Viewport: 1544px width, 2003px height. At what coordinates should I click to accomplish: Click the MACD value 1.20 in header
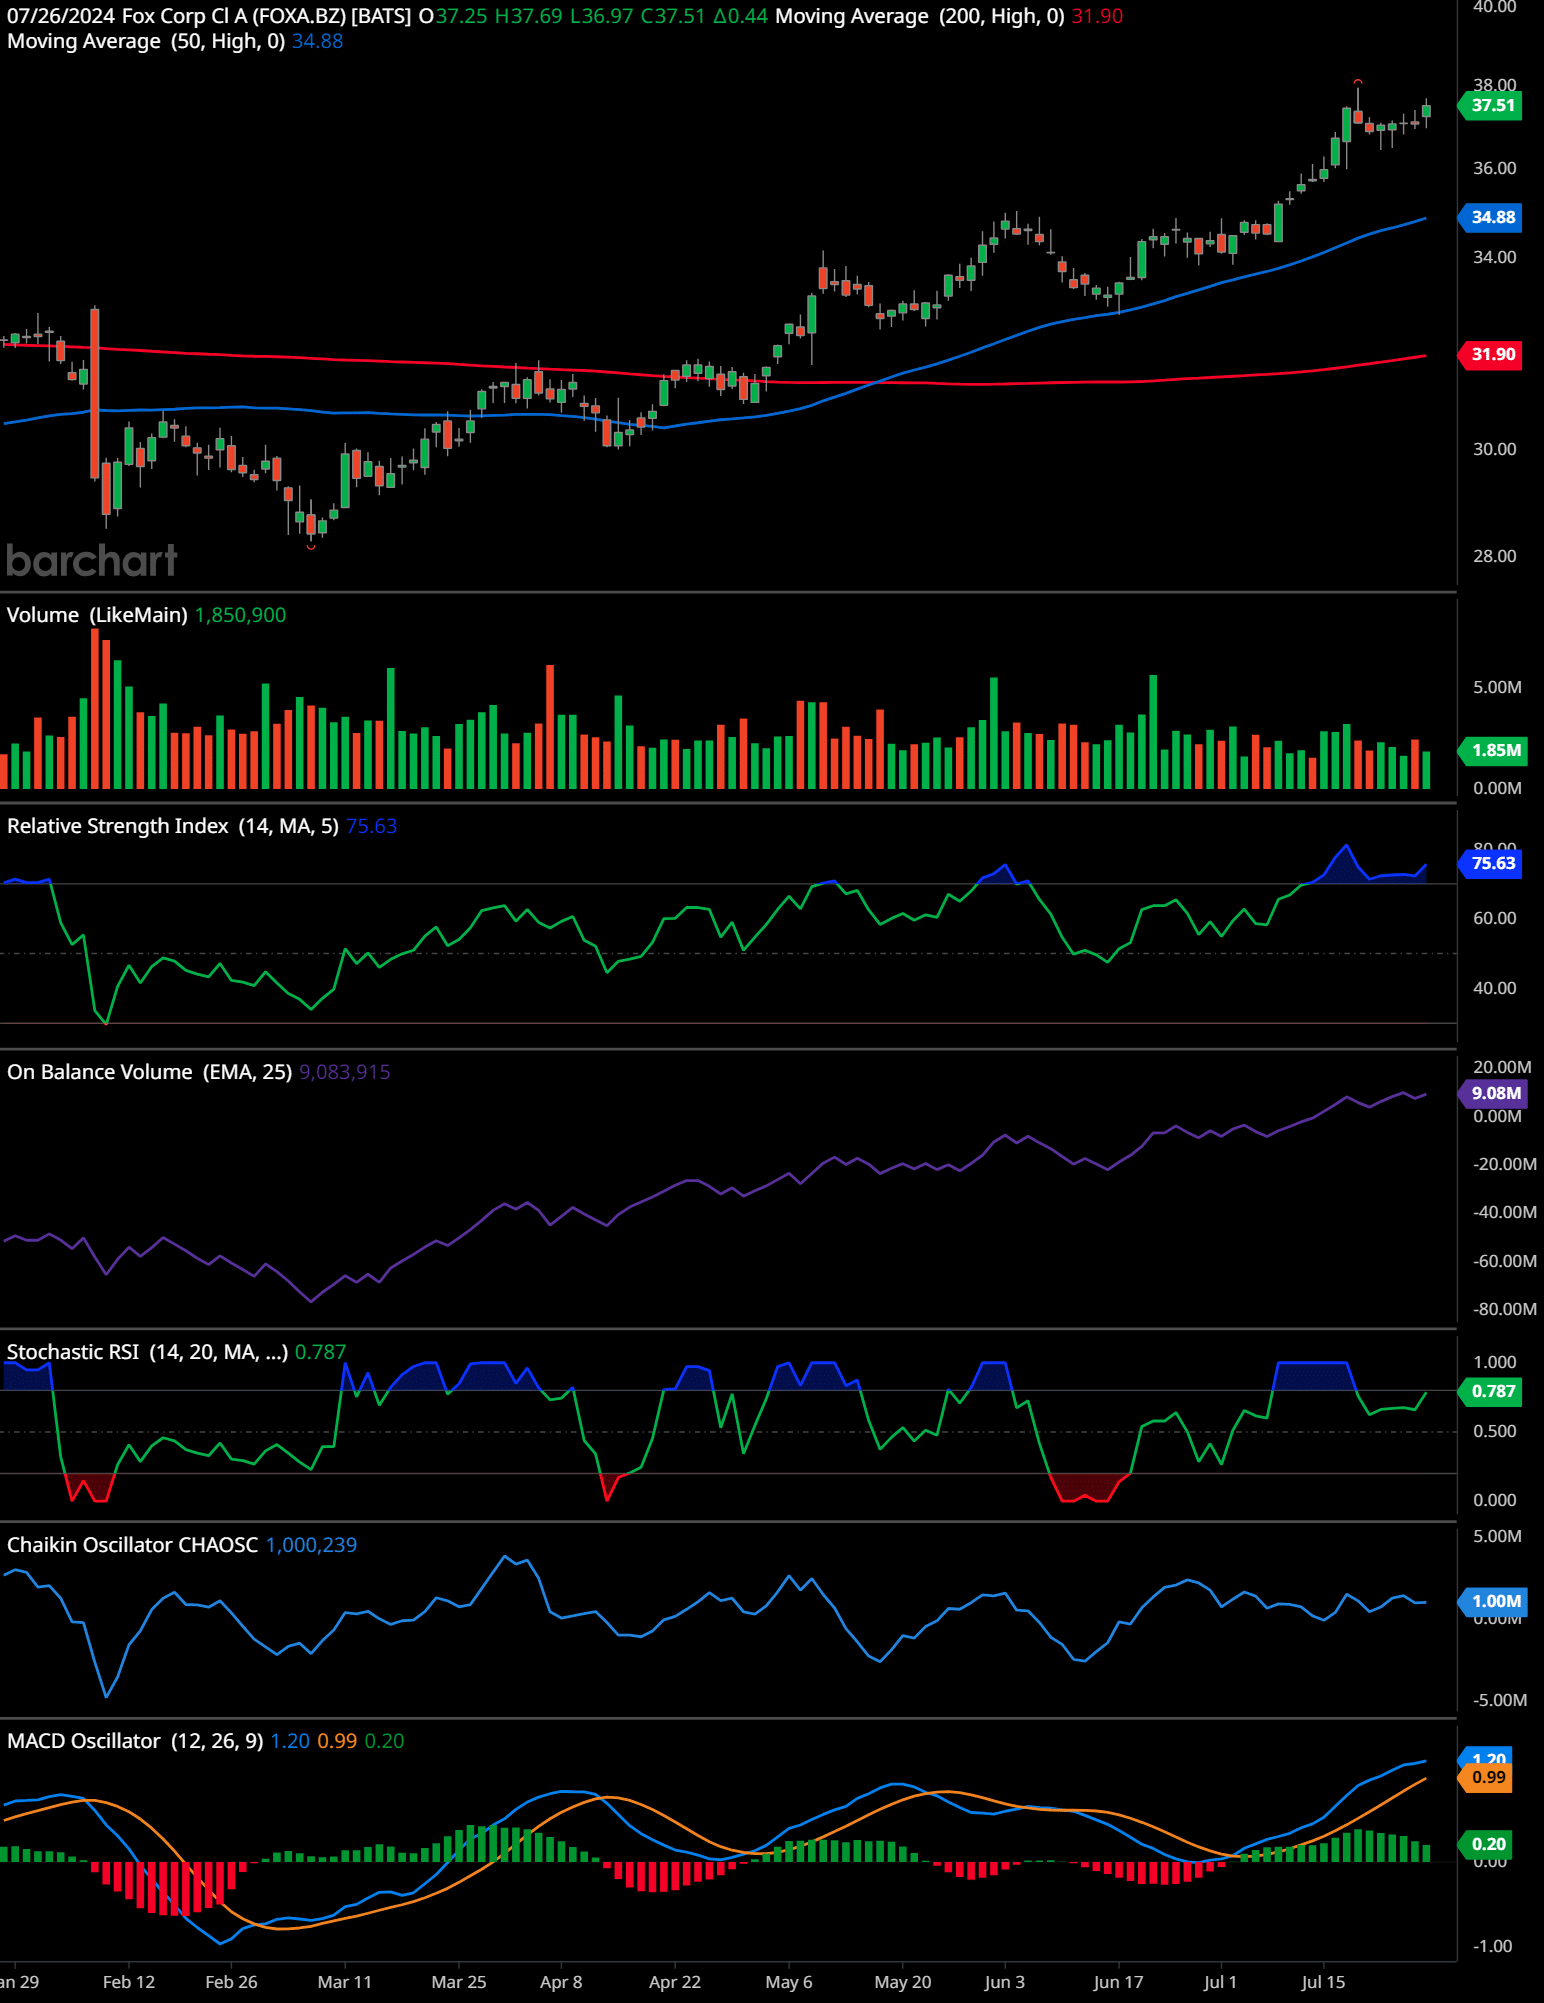[290, 1741]
